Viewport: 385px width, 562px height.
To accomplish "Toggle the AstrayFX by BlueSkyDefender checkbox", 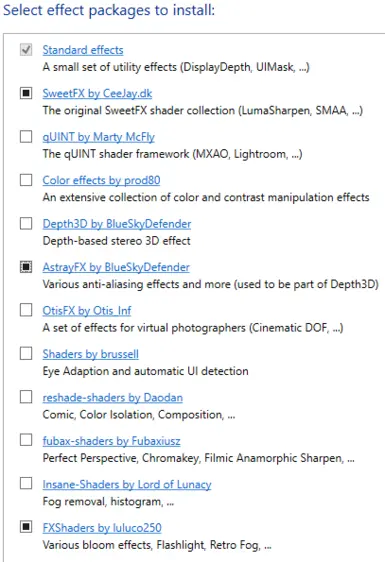I will coord(26,267).
